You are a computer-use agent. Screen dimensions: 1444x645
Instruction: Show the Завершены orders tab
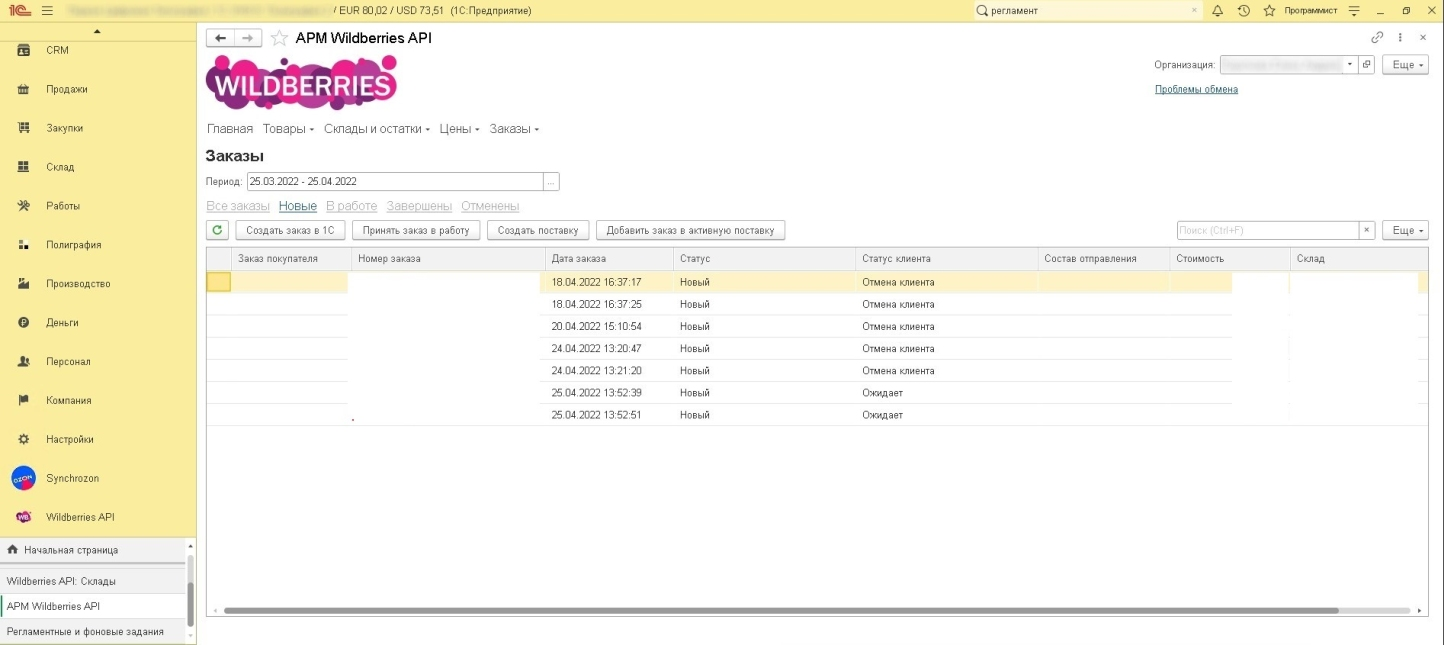click(419, 206)
